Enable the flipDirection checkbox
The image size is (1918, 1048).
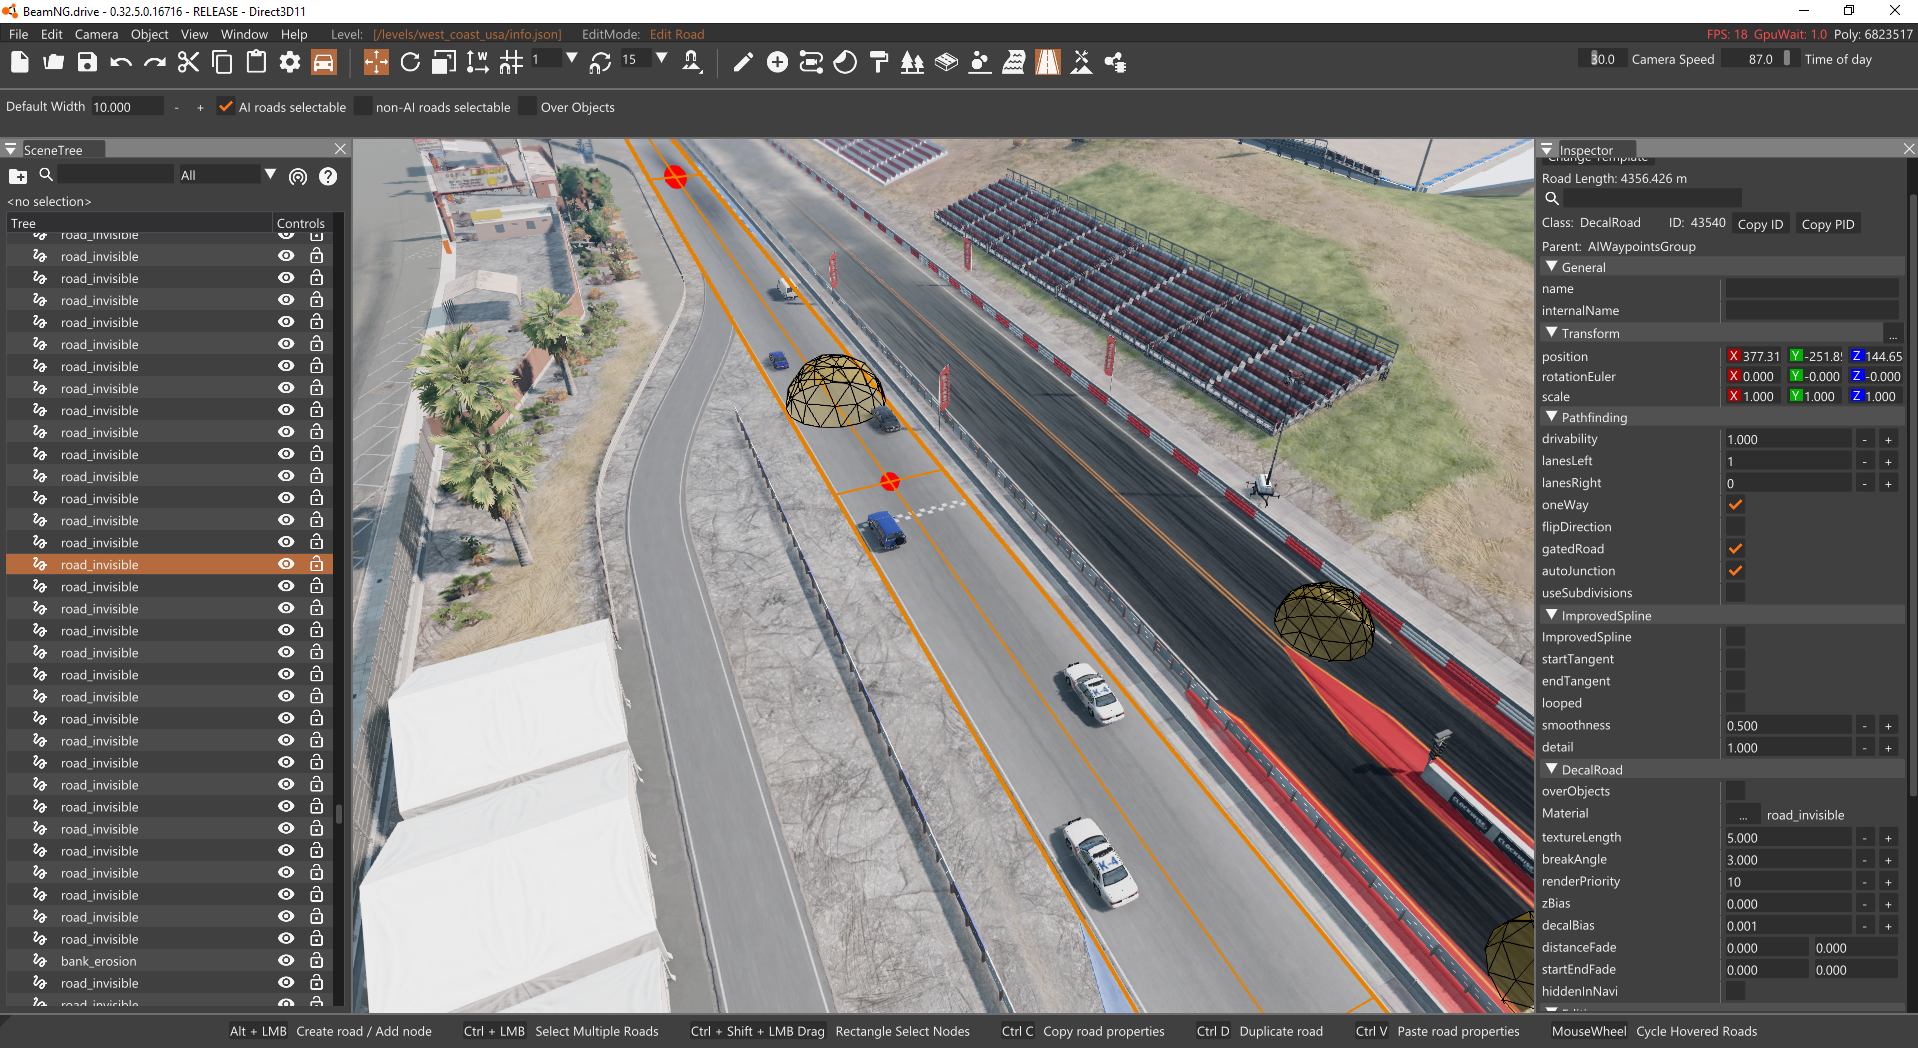pos(1735,527)
